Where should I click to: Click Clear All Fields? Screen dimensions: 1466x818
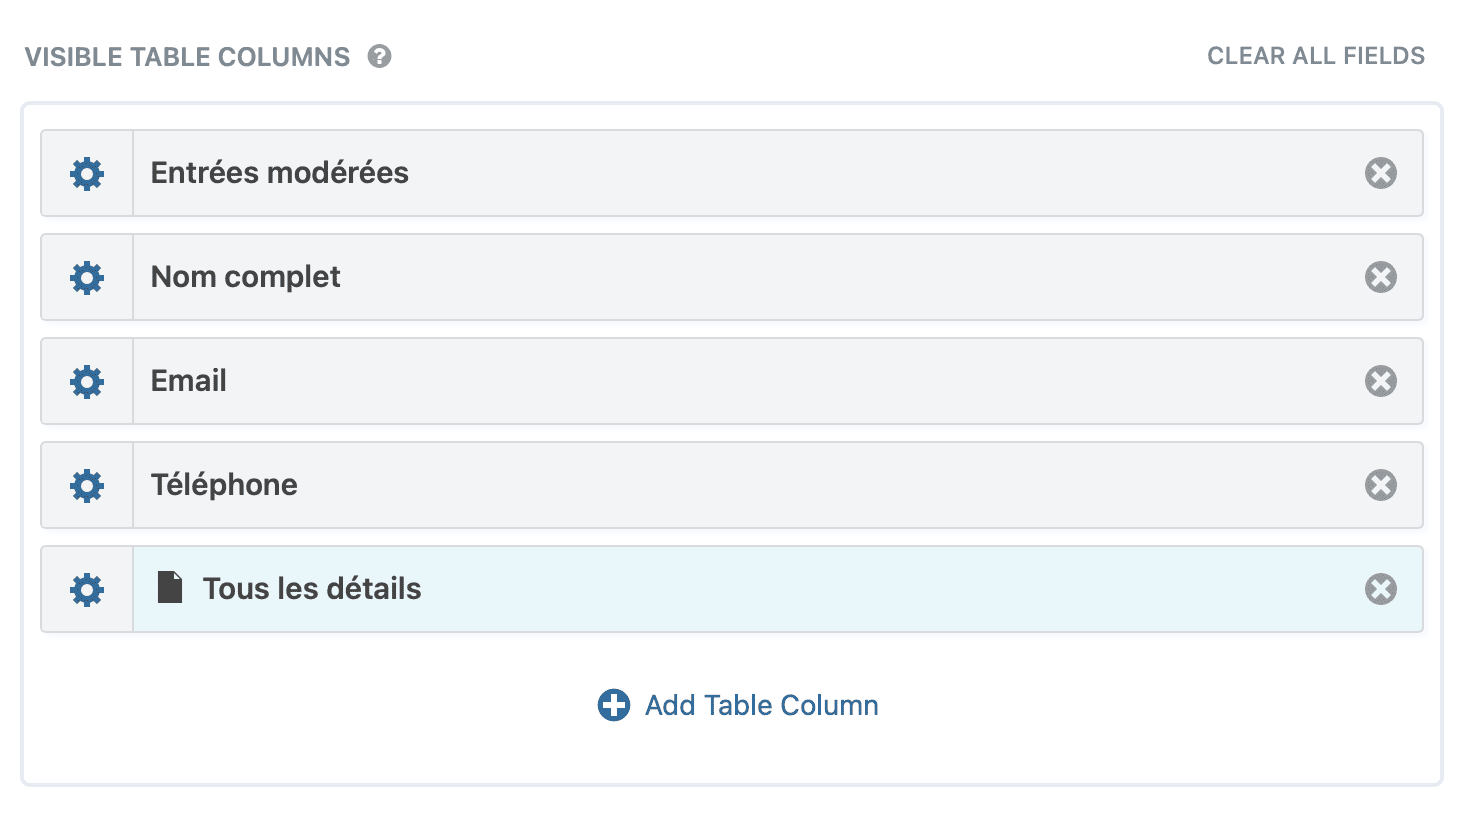[1315, 56]
